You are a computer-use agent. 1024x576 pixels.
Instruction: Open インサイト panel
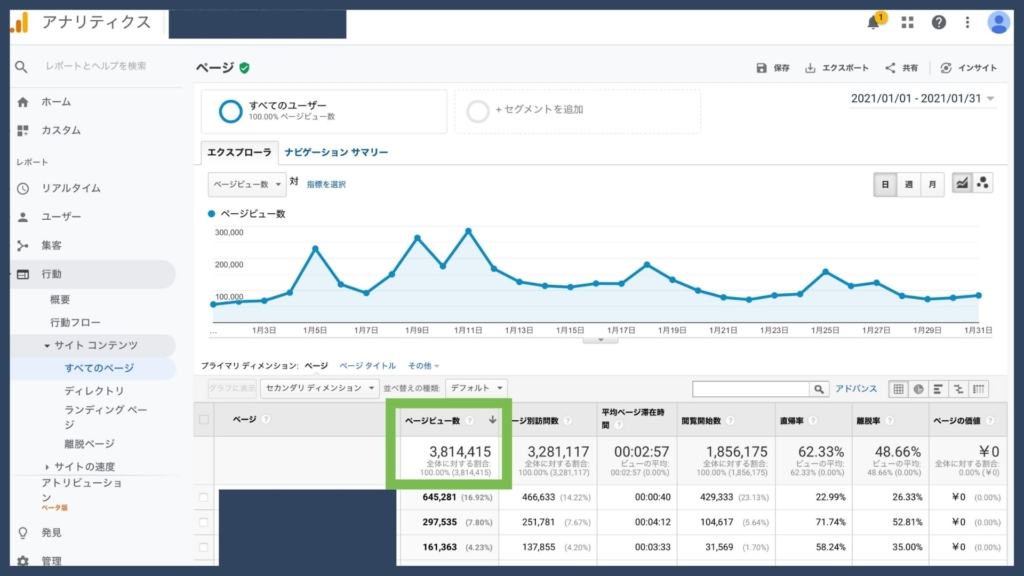968,68
